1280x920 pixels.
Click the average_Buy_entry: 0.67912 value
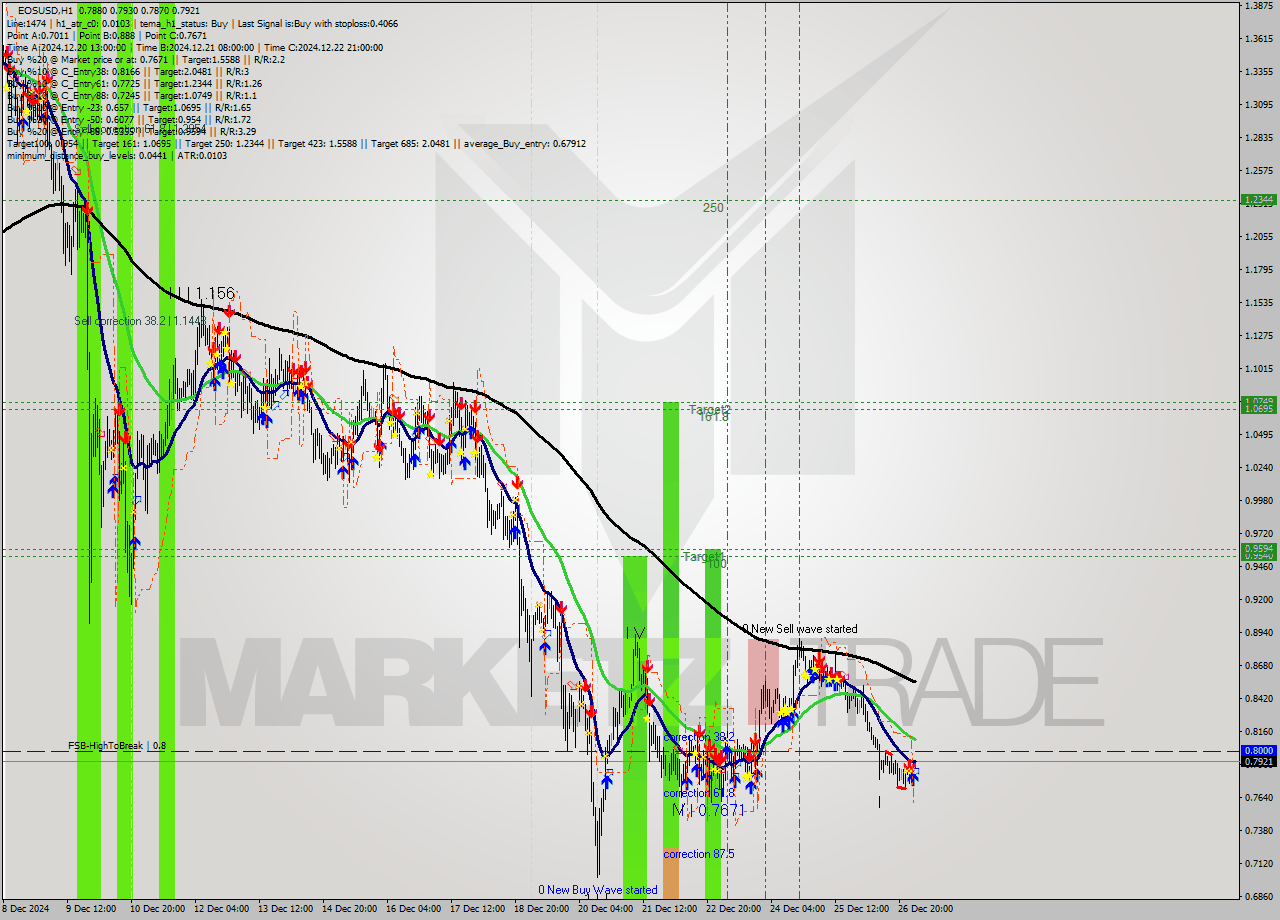click(525, 144)
